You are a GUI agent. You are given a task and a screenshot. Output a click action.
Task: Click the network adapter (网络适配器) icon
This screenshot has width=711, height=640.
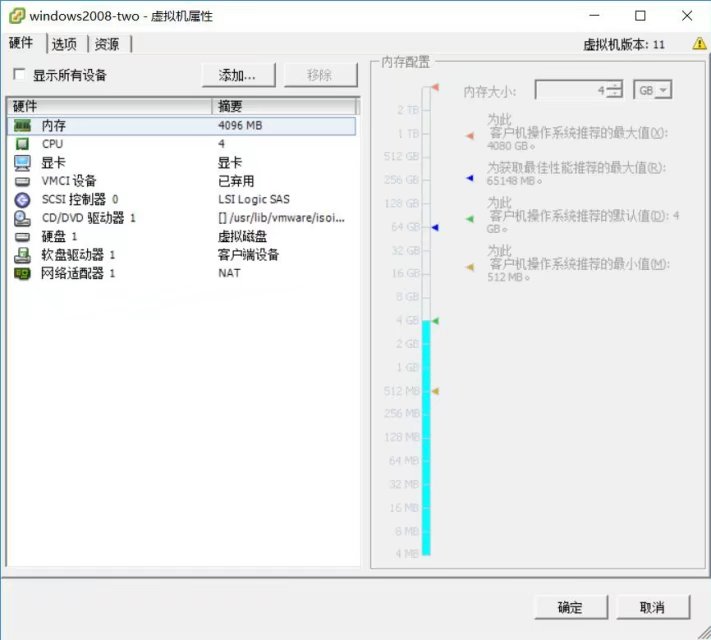pos(22,274)
